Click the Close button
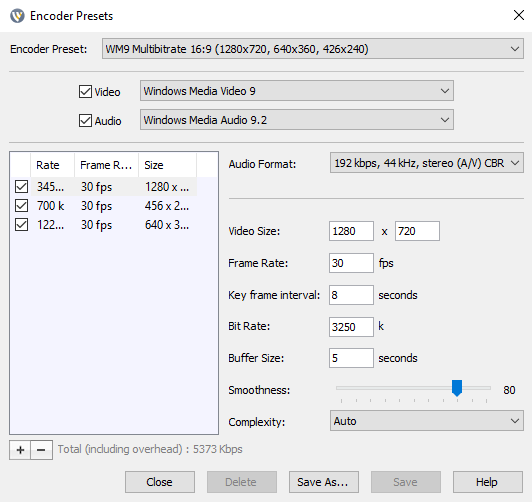Viewport: 532px width, 502px height. click(160, 482)
